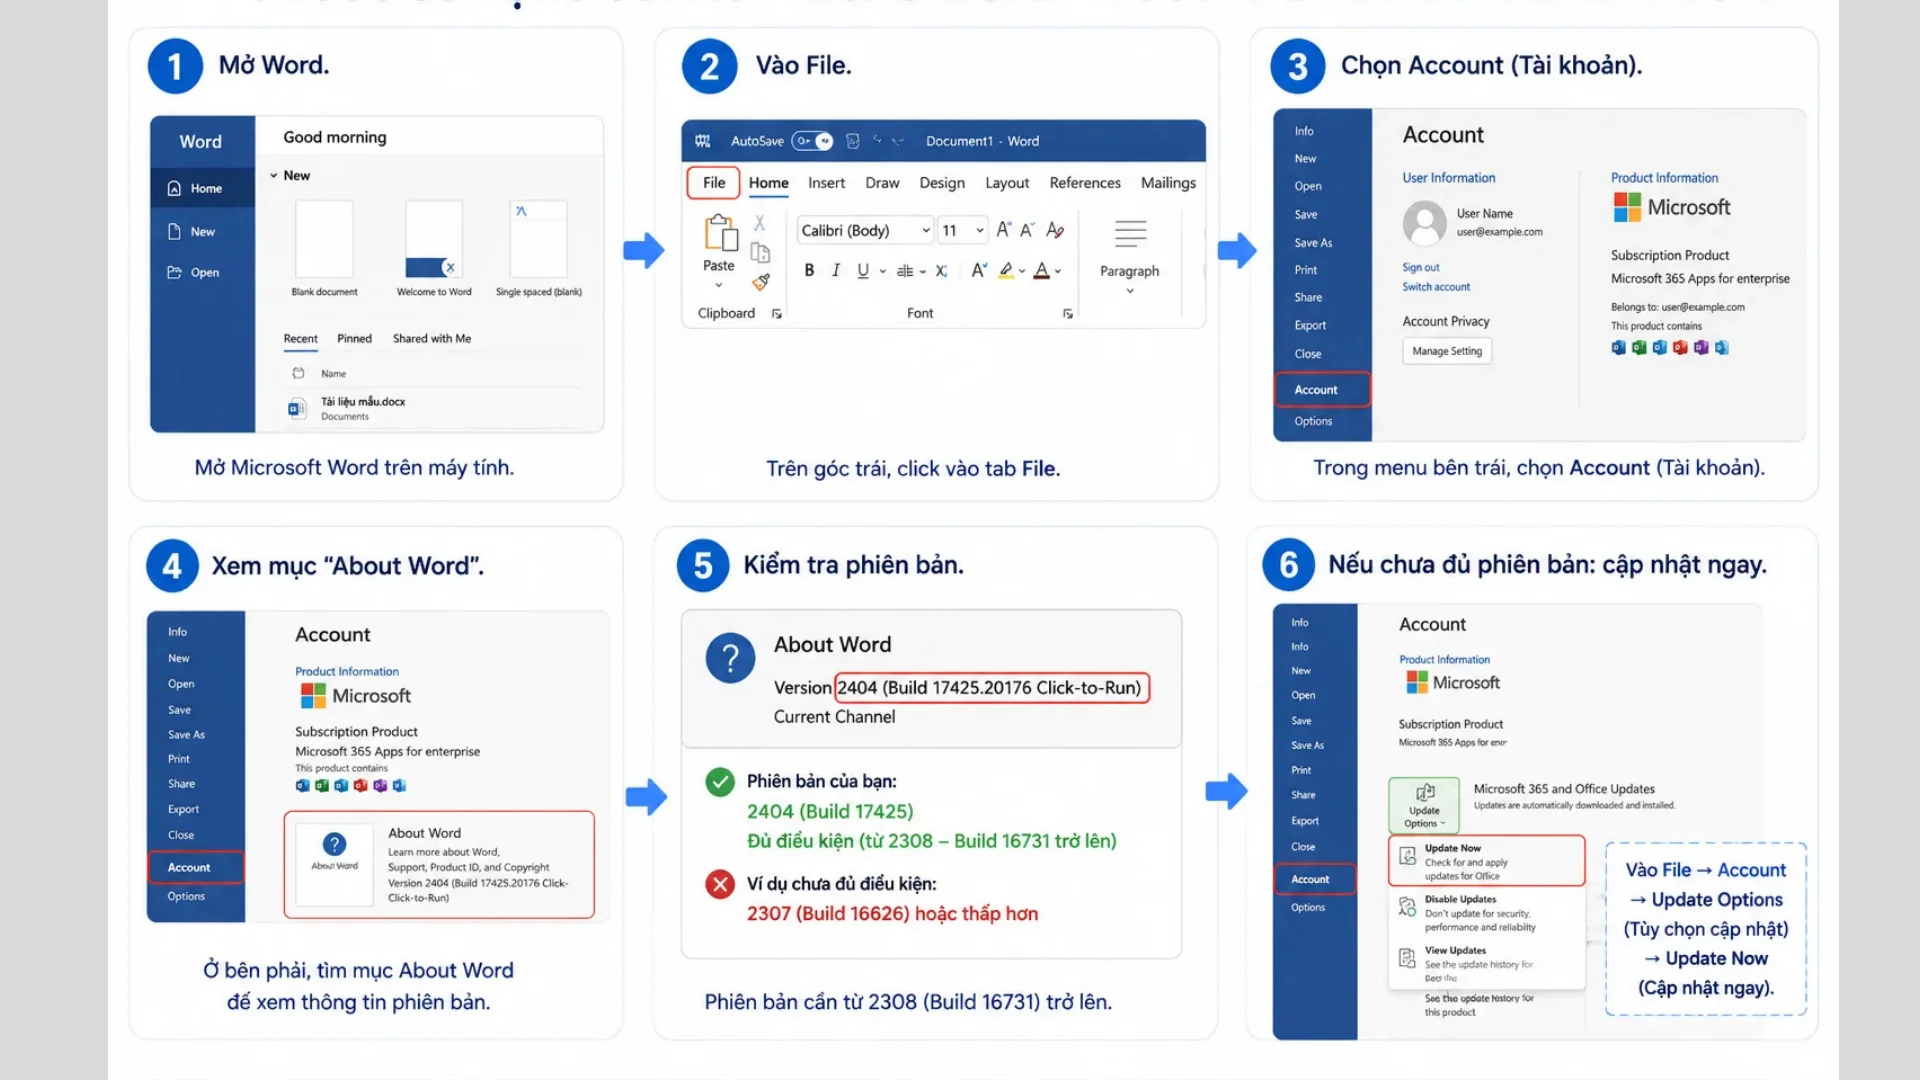Open the font color dropdown arrow

(1058, 271)
